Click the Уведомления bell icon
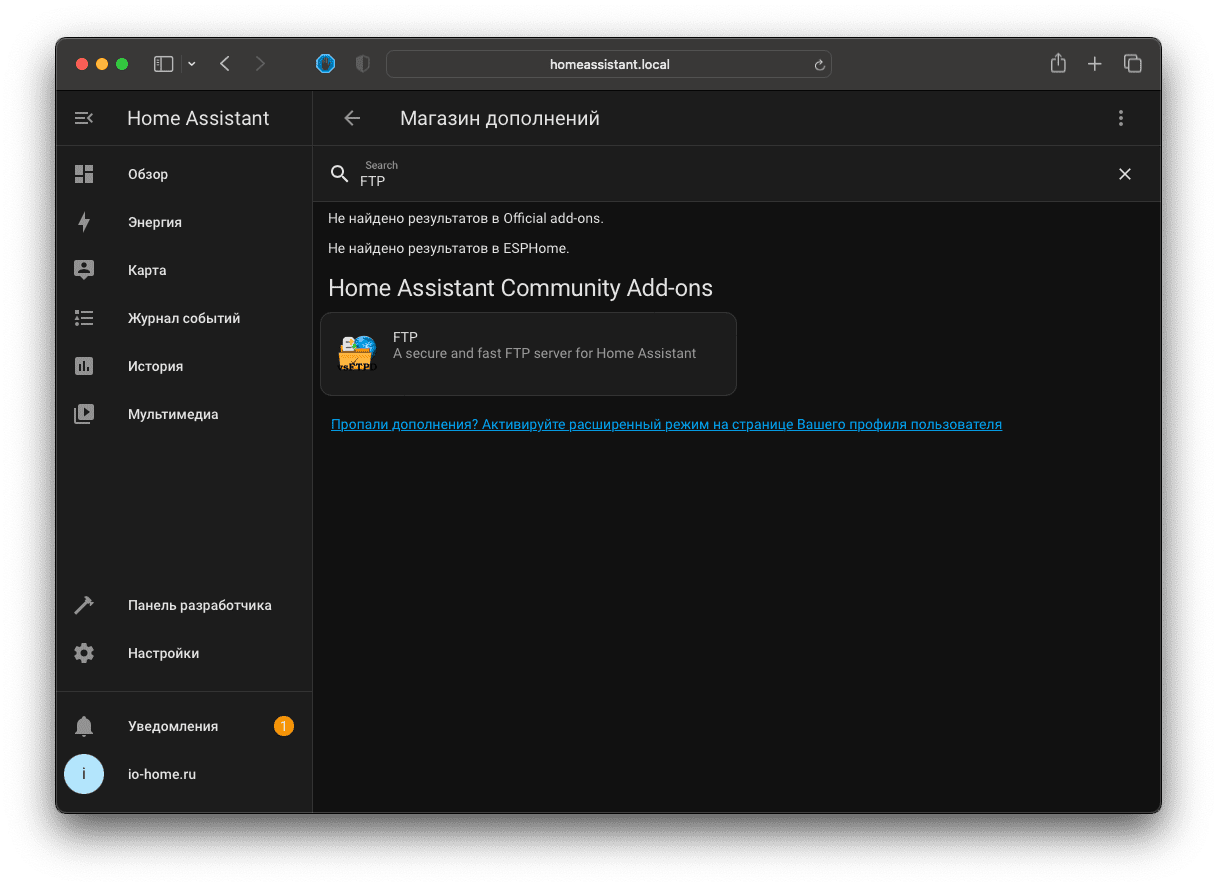This screenshot has height=887, width=1217. point(84,726)
